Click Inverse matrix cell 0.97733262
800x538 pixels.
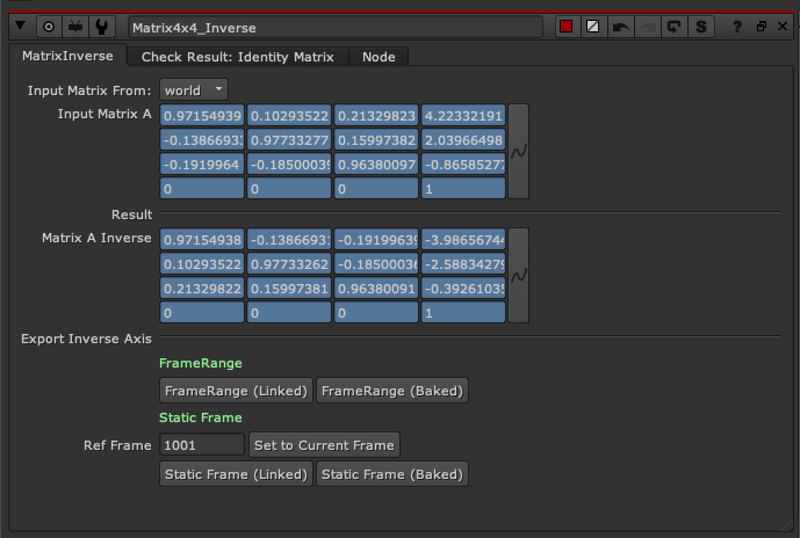coord(289,264)
